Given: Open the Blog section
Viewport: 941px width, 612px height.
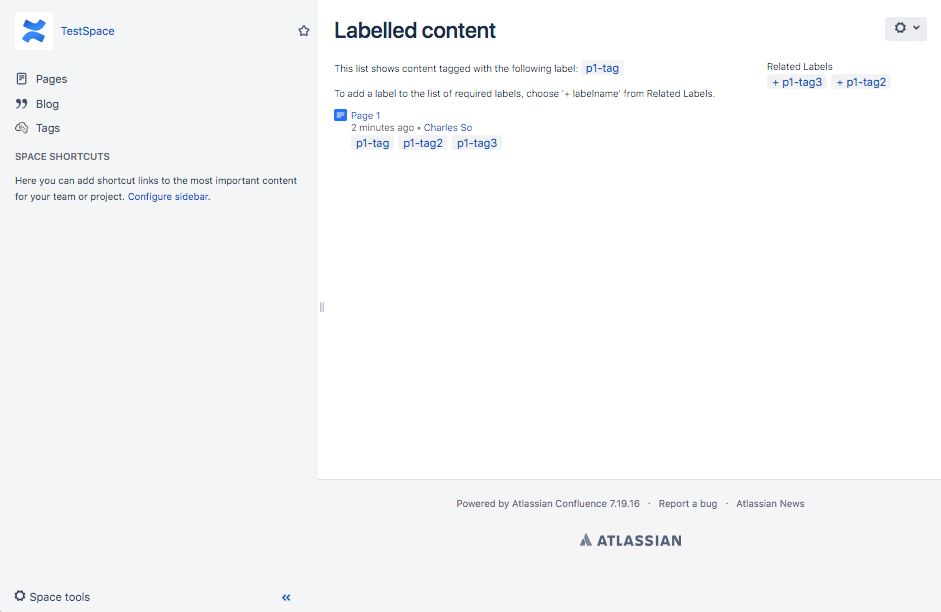Looking at the screenshot, I should click(47, 104).
